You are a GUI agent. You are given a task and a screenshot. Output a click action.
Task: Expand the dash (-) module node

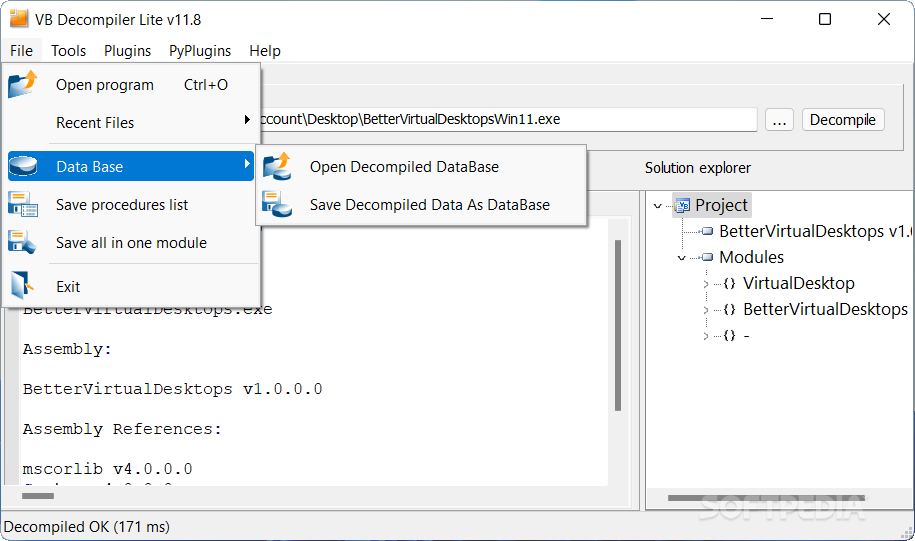[x=706, y=336]
